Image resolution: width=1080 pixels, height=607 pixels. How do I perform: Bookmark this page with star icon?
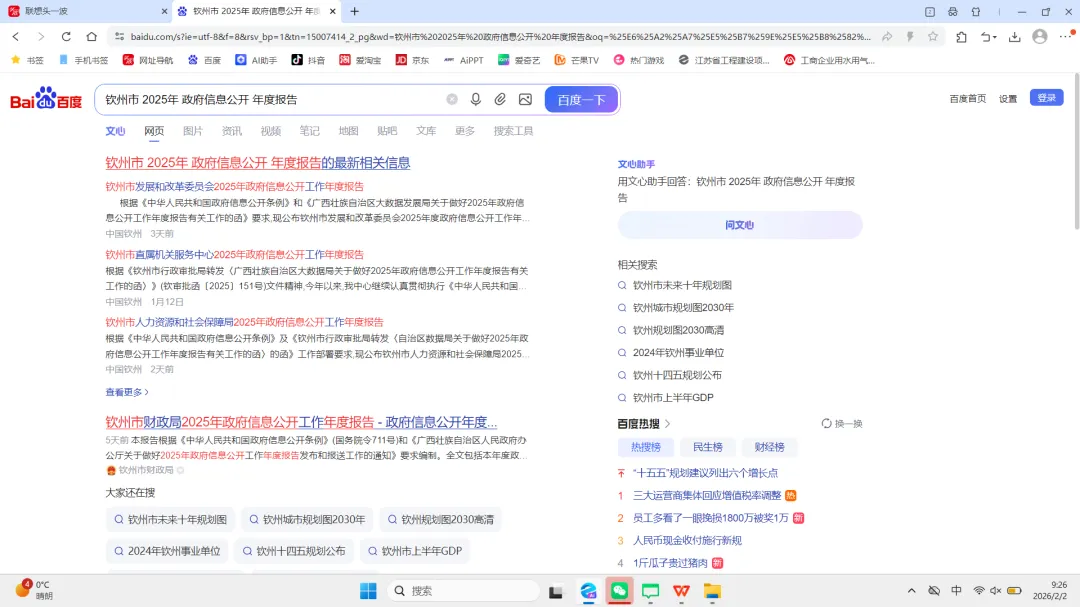(x=933, y=37)
